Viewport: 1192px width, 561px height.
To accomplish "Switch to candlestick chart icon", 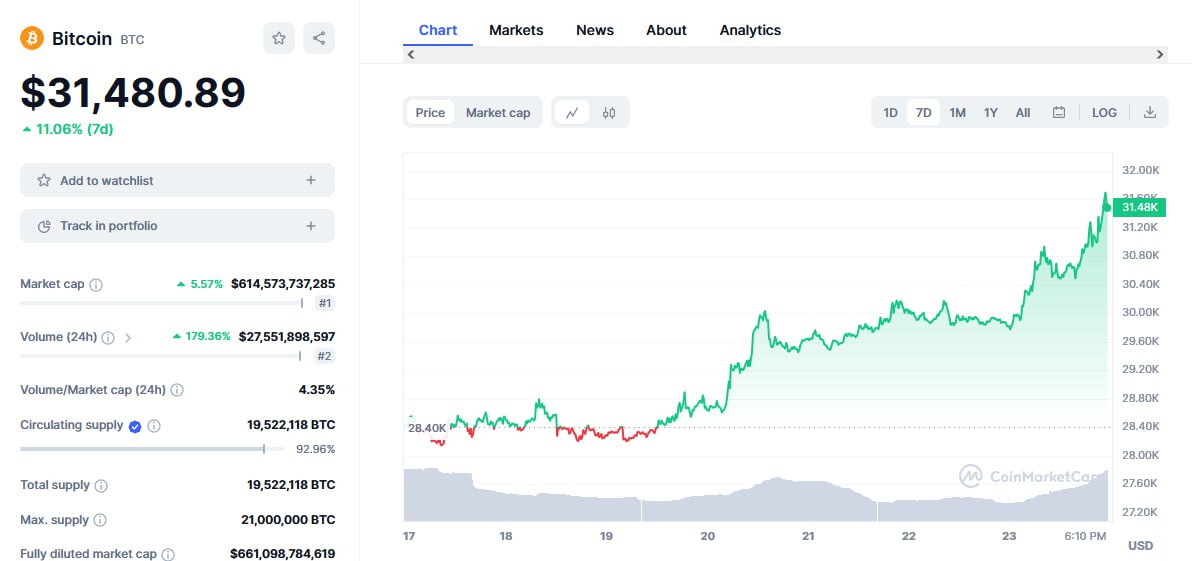I will coord(609,113).
